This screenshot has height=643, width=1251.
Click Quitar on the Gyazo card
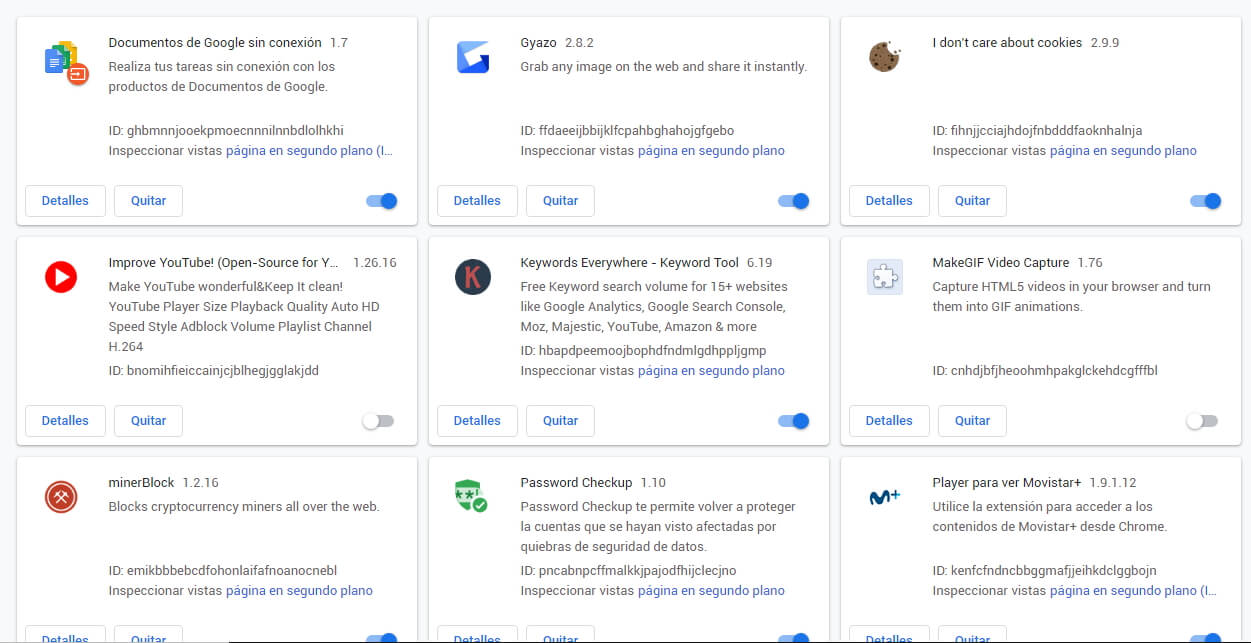(560, 201)
